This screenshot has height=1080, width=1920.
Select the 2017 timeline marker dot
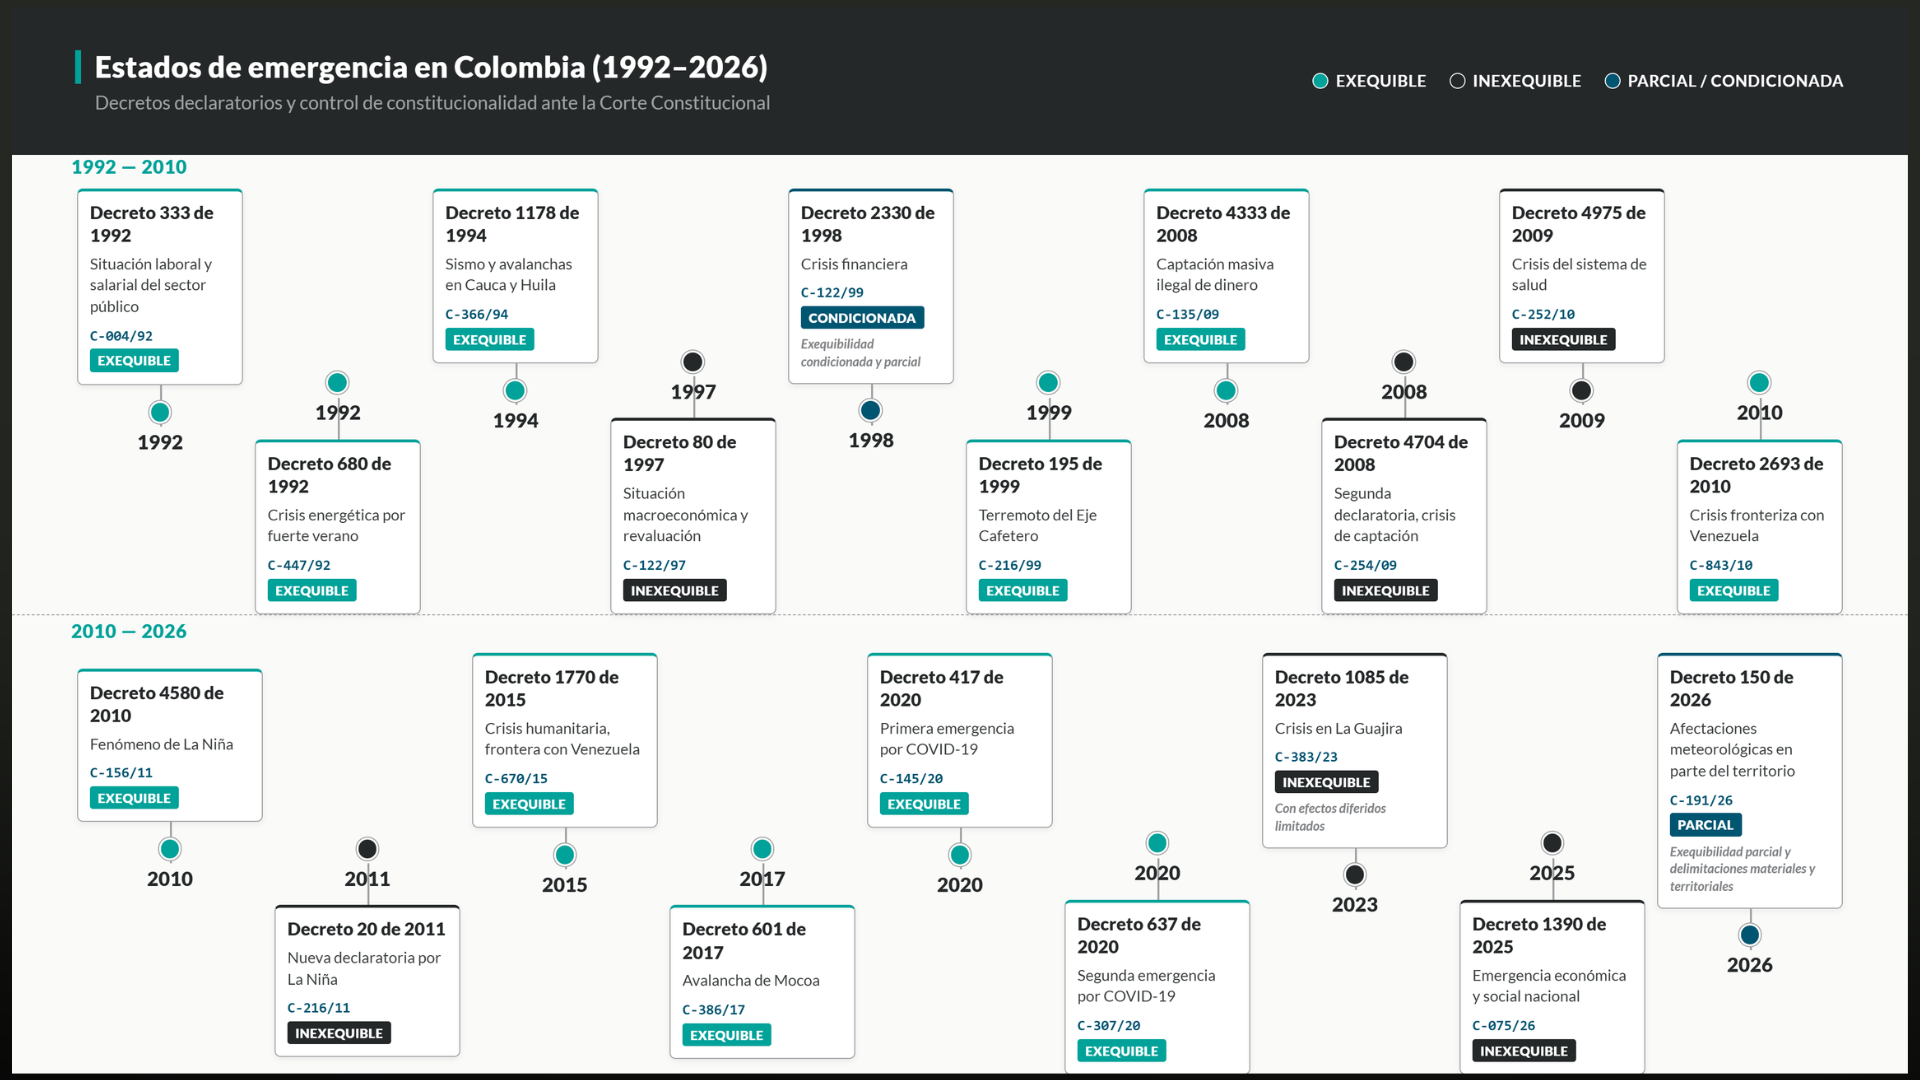[762, 849]
